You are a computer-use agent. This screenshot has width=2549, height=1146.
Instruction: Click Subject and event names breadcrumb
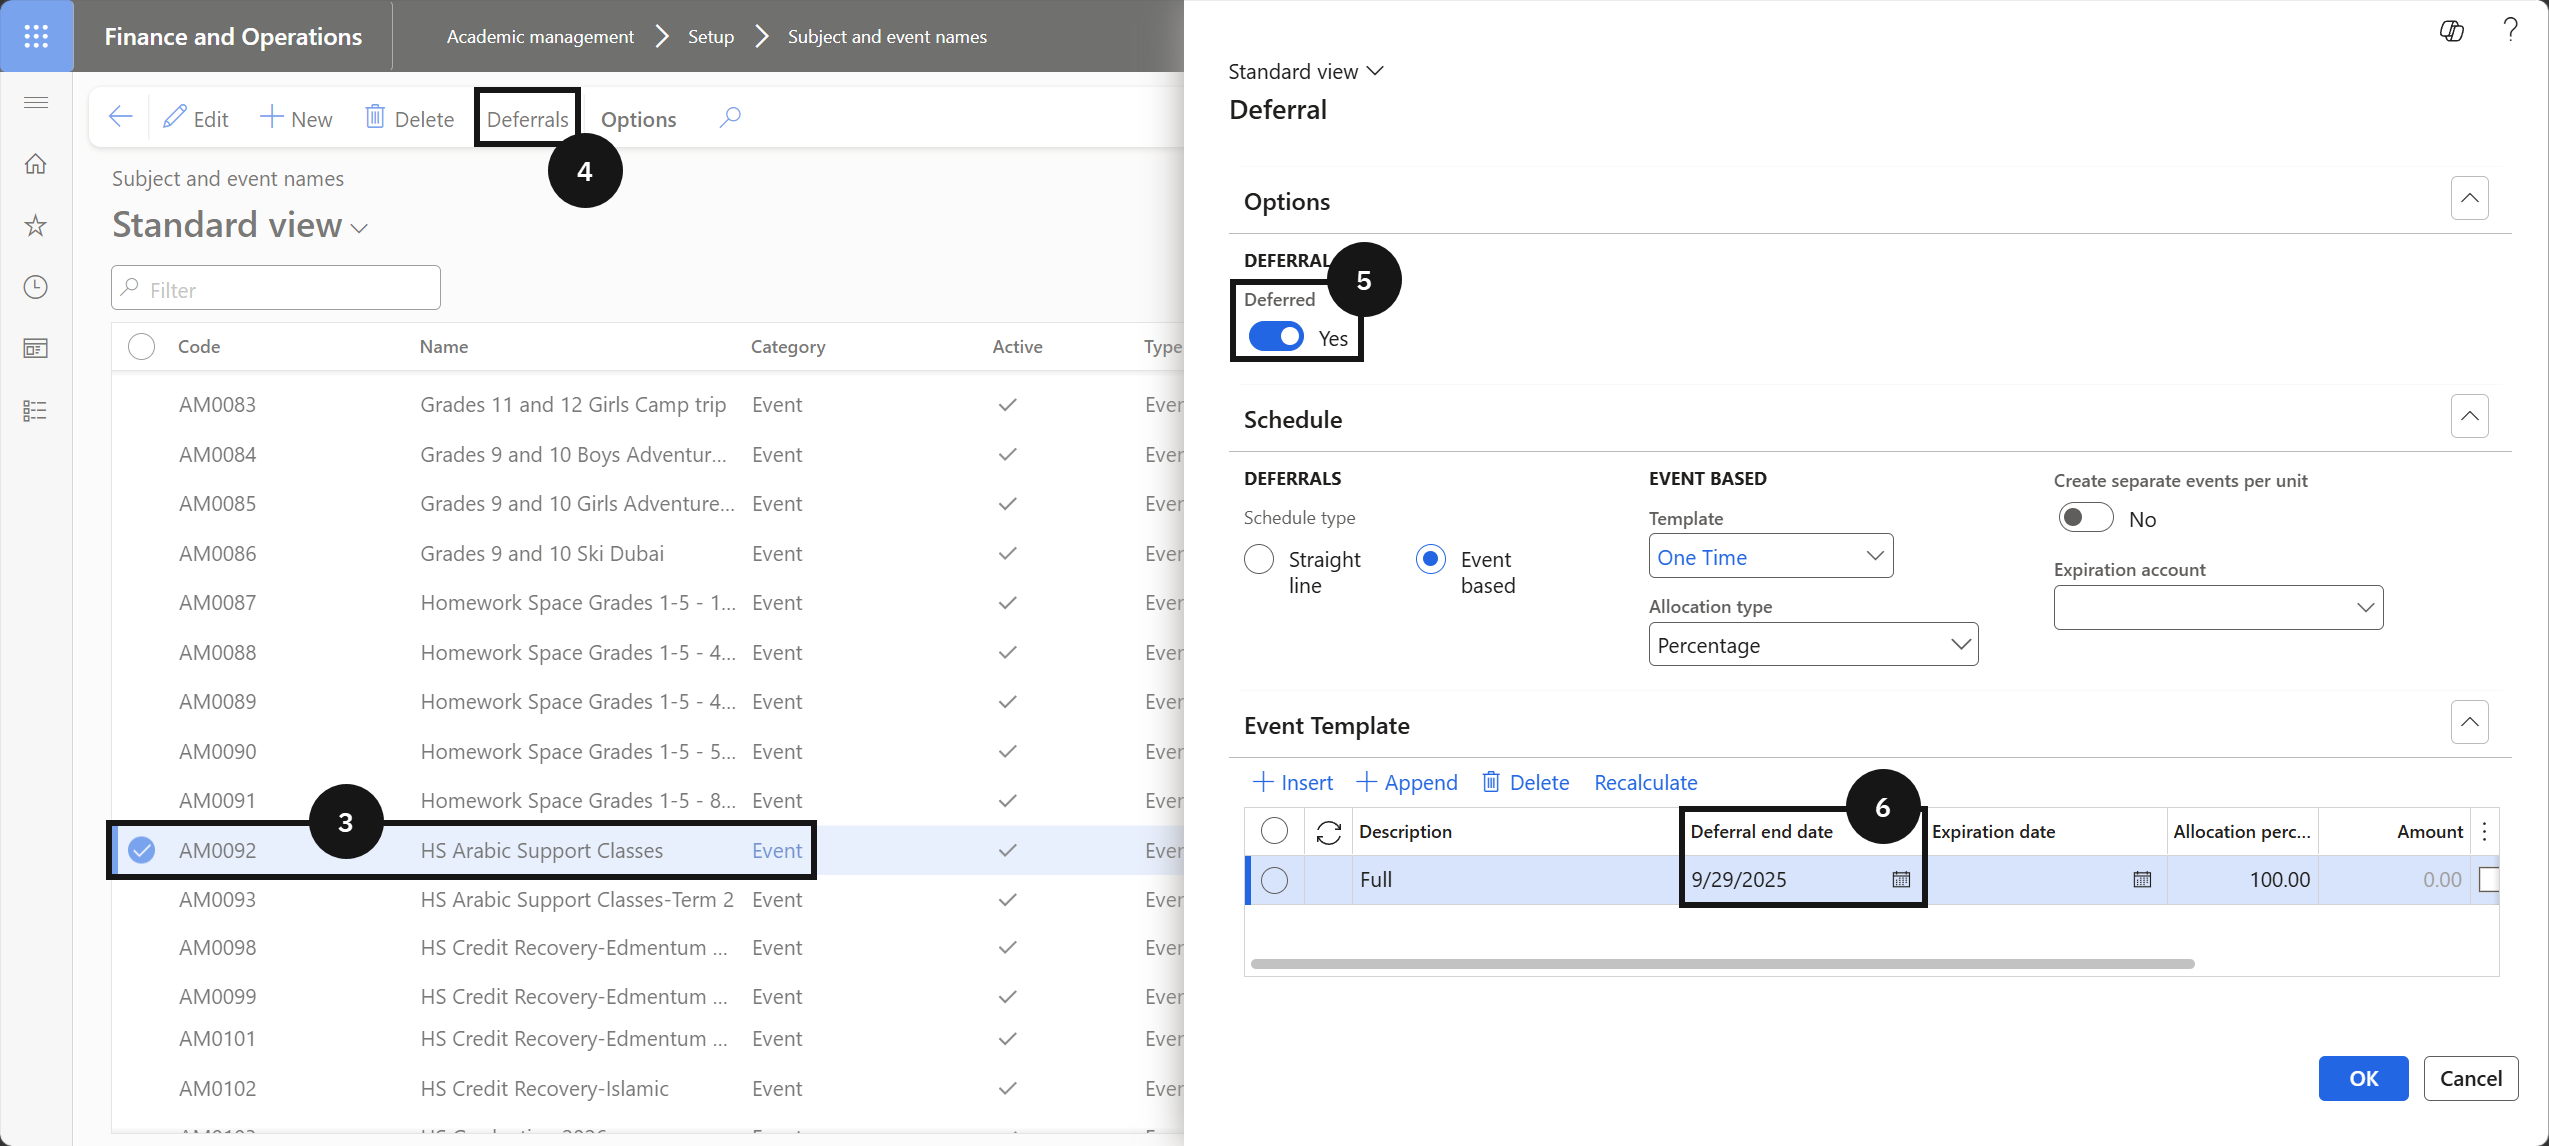(887, 36)
